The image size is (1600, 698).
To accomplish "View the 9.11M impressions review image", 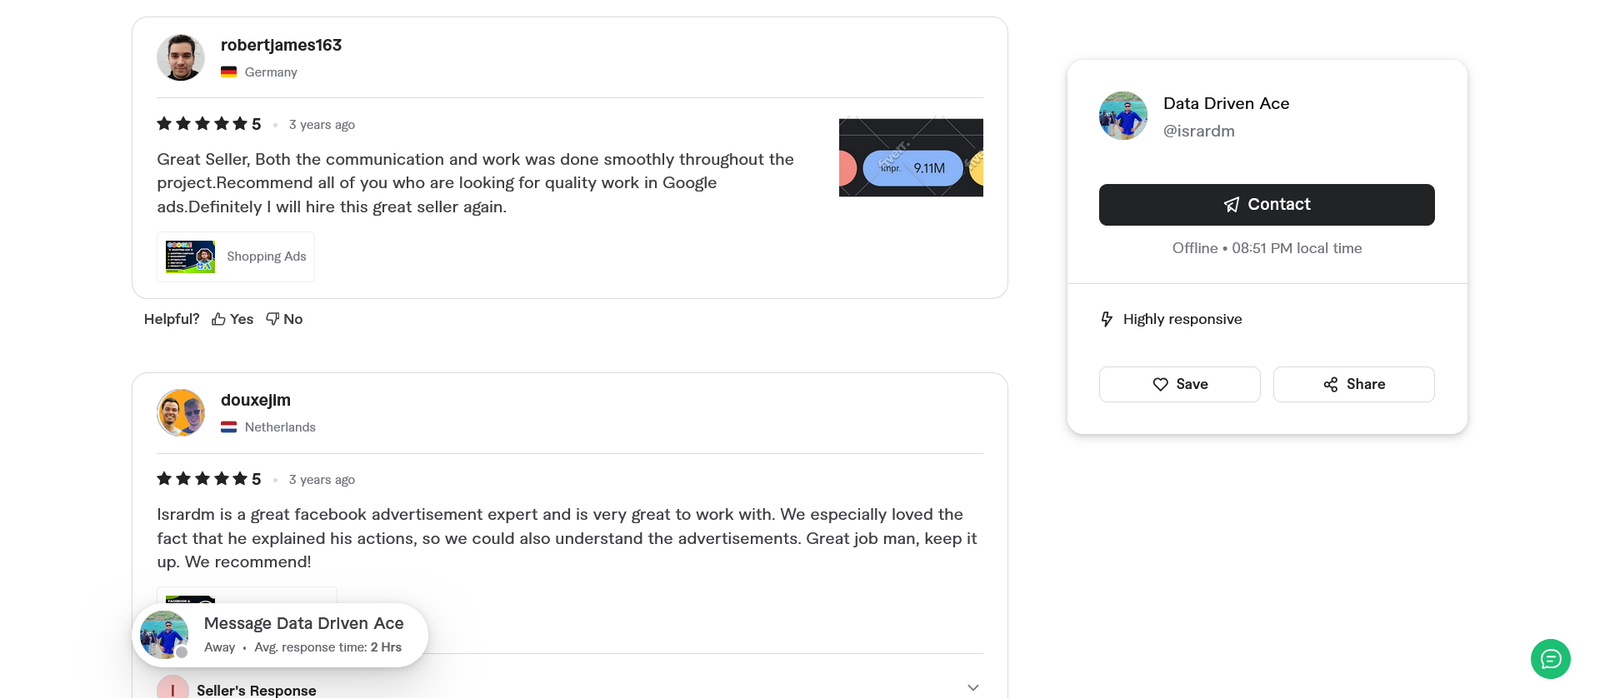I will click(x=910, y=157).
